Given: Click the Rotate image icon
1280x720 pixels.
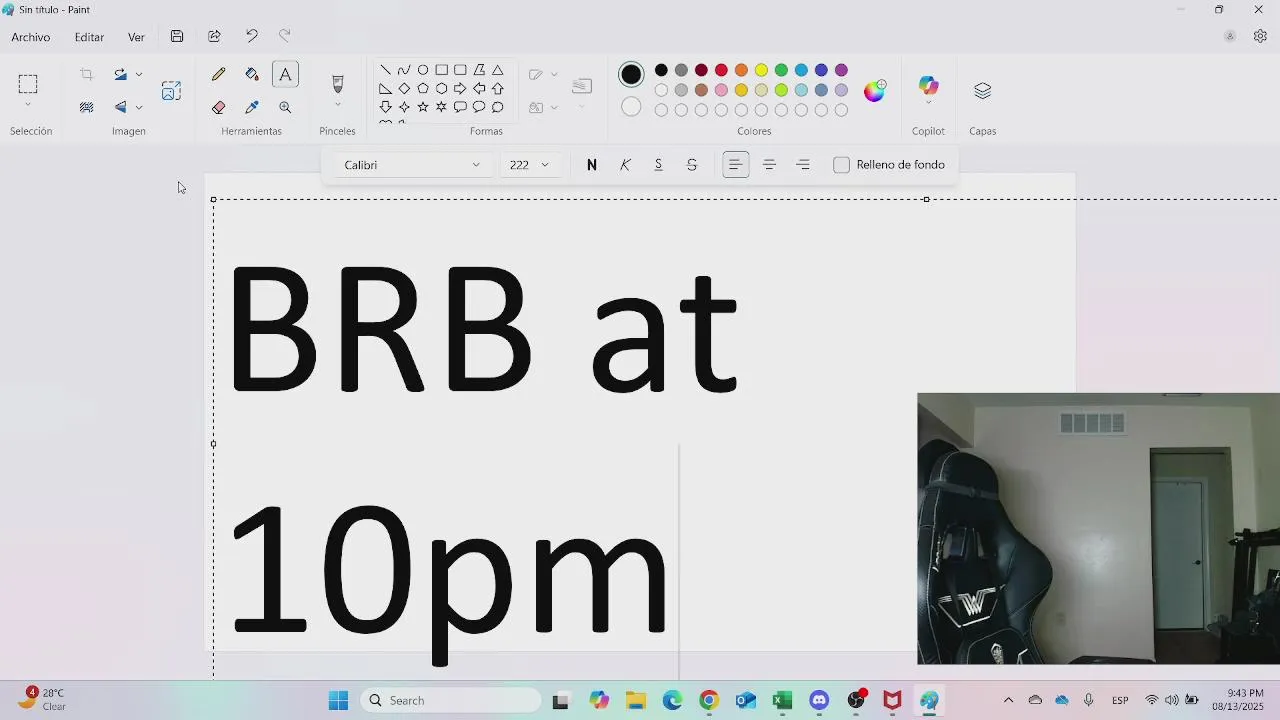Looking at the screenshot, I should [x=121, y=74].
